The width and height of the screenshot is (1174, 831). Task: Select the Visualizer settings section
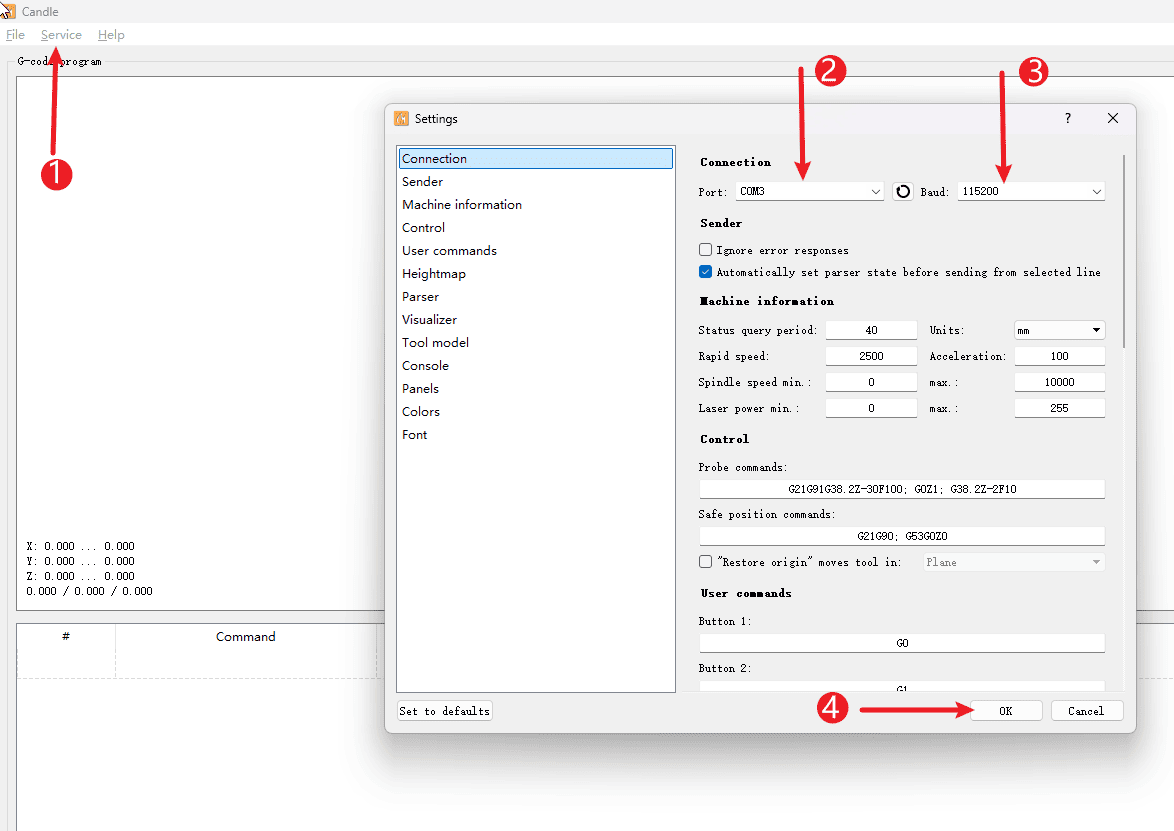click(429, 319)
